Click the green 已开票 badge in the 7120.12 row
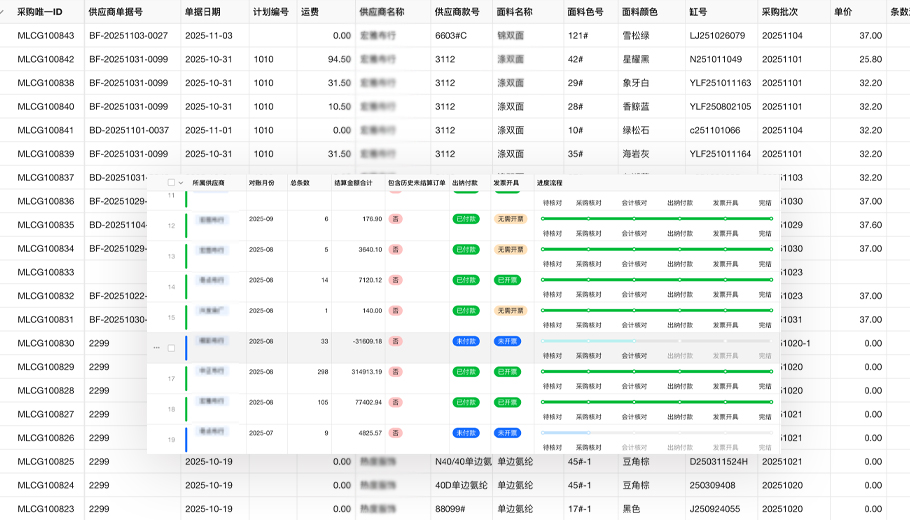Viewport: 910px width, 520px height. click(x=507, y=280)
